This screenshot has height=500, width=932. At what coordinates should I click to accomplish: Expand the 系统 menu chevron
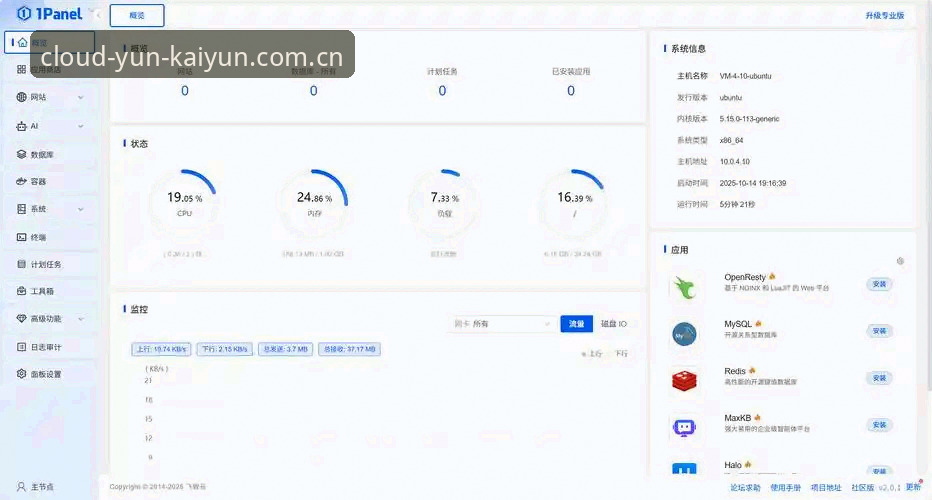point(81,209)
